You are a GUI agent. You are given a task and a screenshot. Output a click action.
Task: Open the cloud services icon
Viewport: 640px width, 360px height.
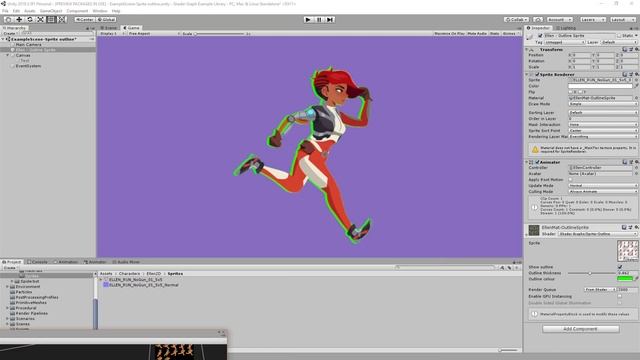tap(538, 20)
